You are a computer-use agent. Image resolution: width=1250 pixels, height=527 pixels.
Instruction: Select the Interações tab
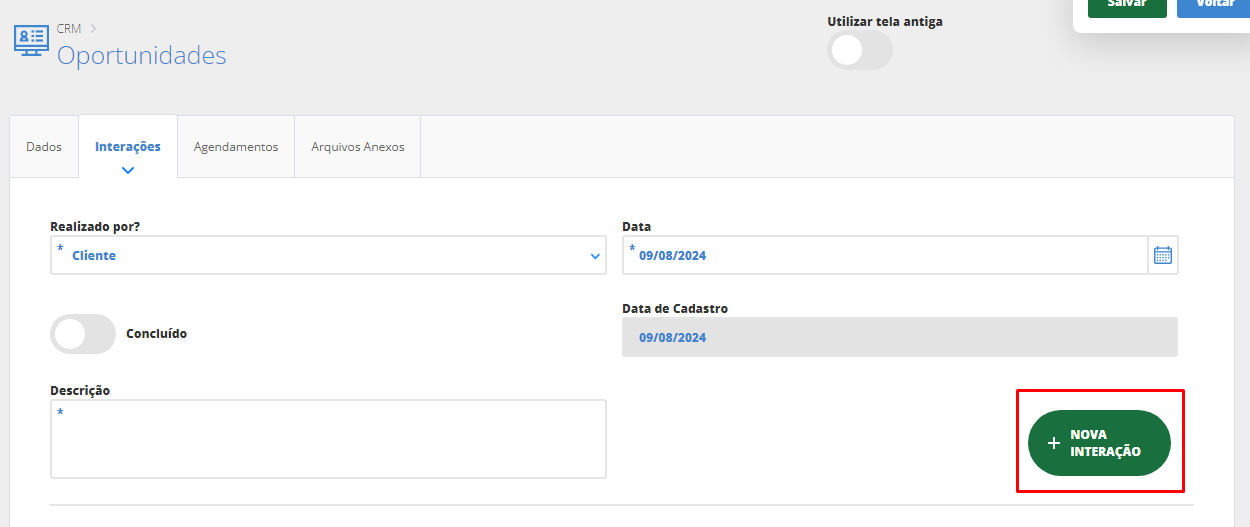tap(128, 147)
